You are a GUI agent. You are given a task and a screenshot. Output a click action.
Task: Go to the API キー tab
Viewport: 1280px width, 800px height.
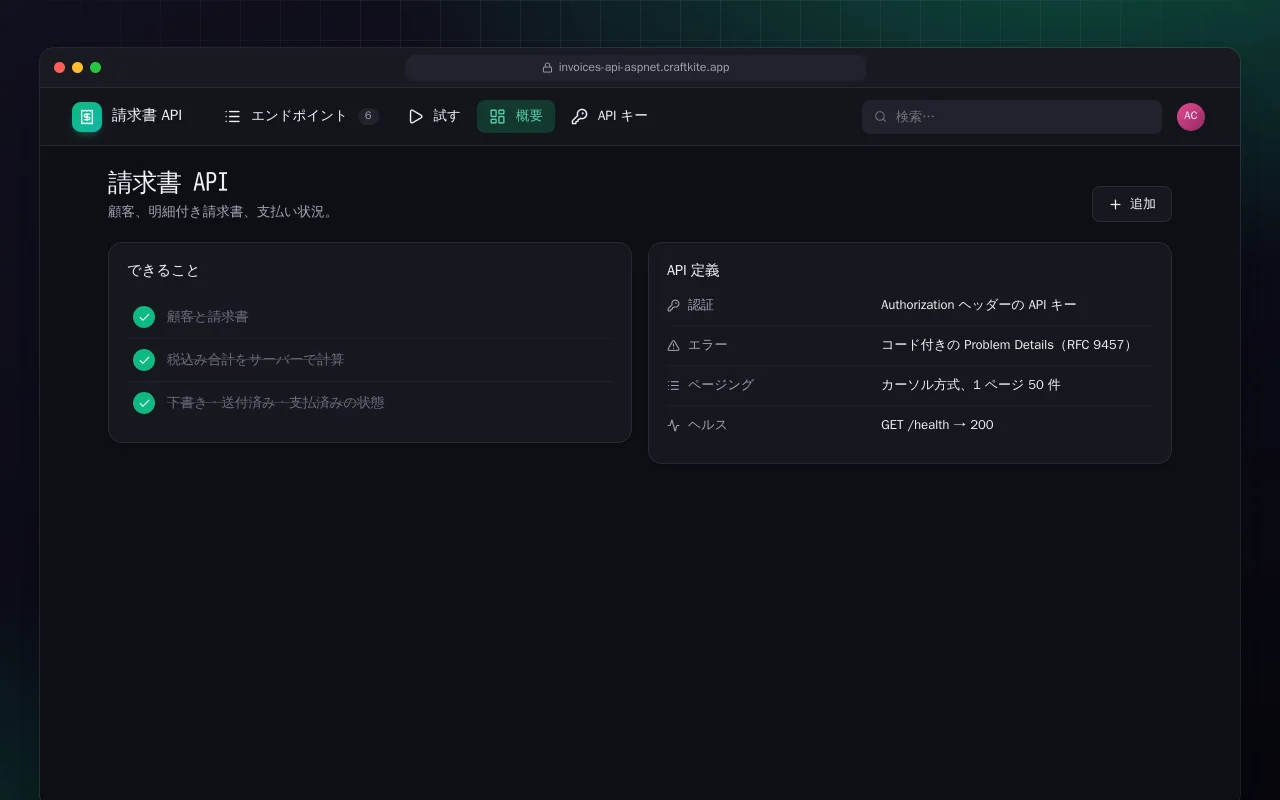click(609, 116)
